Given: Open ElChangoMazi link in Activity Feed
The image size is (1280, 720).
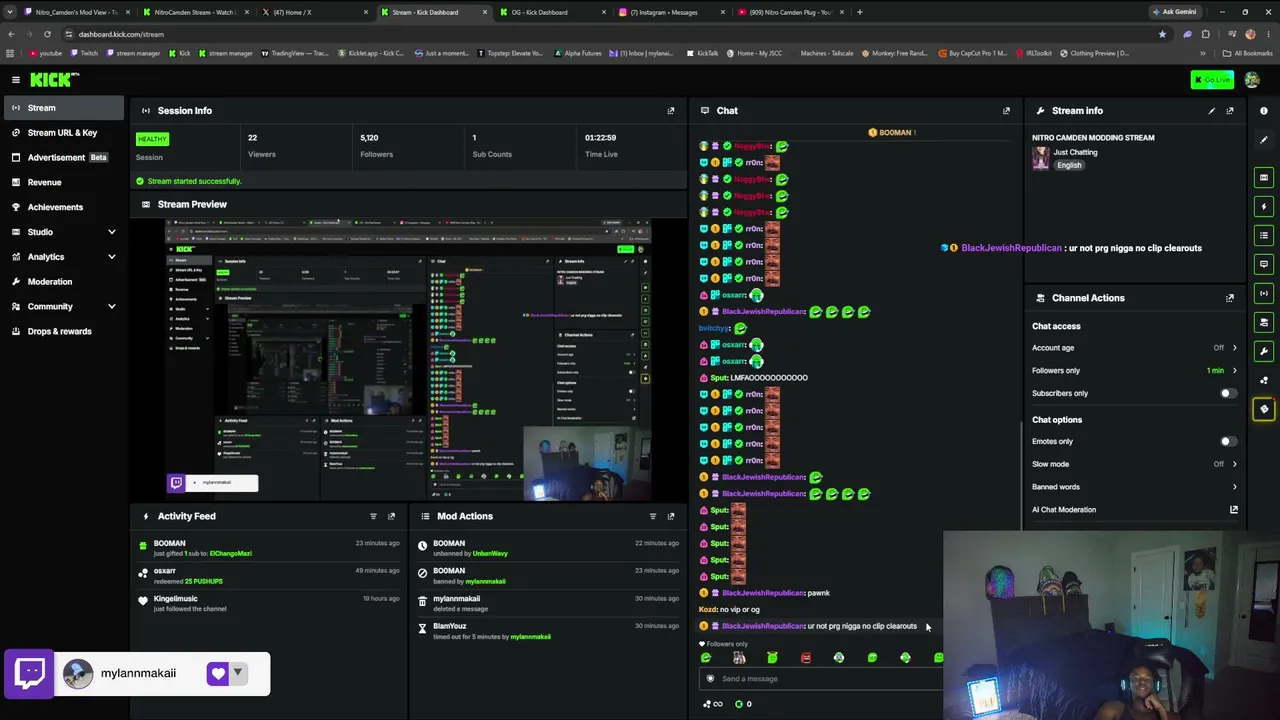Looking at the screenshot, I should pos(231,554).
